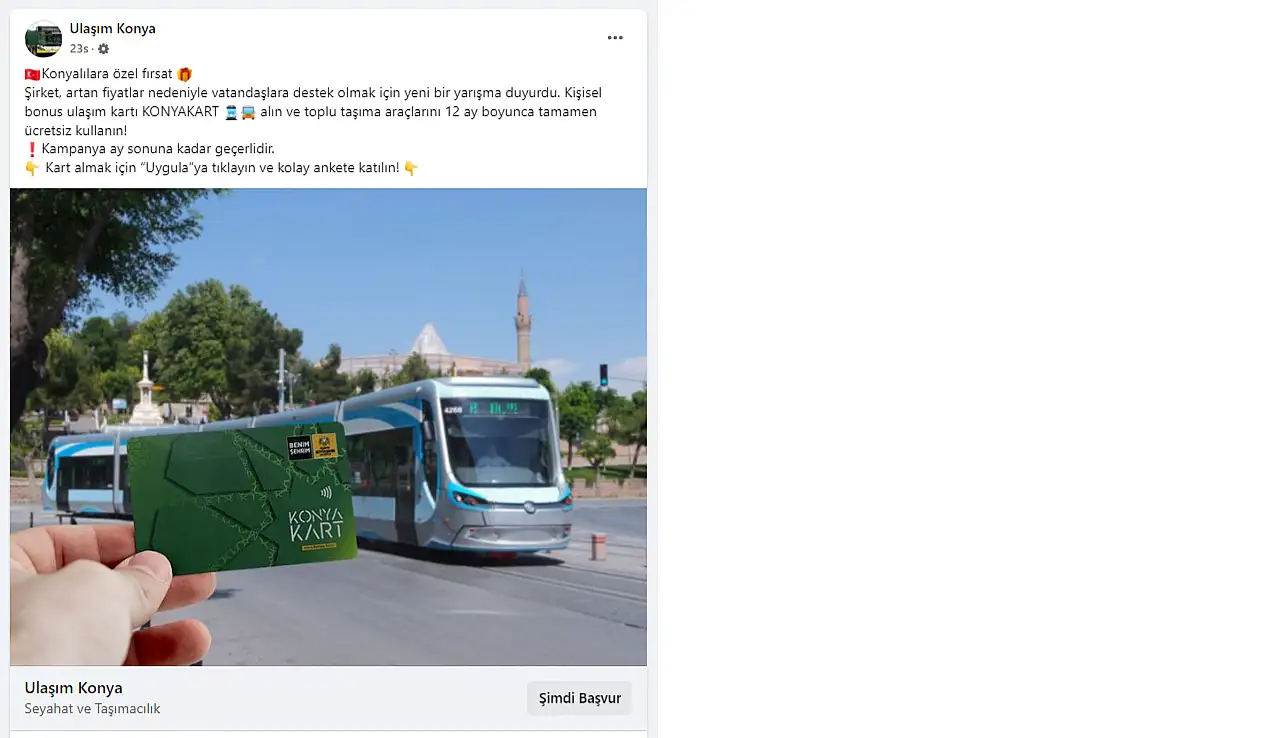
Task: Open the 23s timestamp link
Action: [x=79, y=49]
